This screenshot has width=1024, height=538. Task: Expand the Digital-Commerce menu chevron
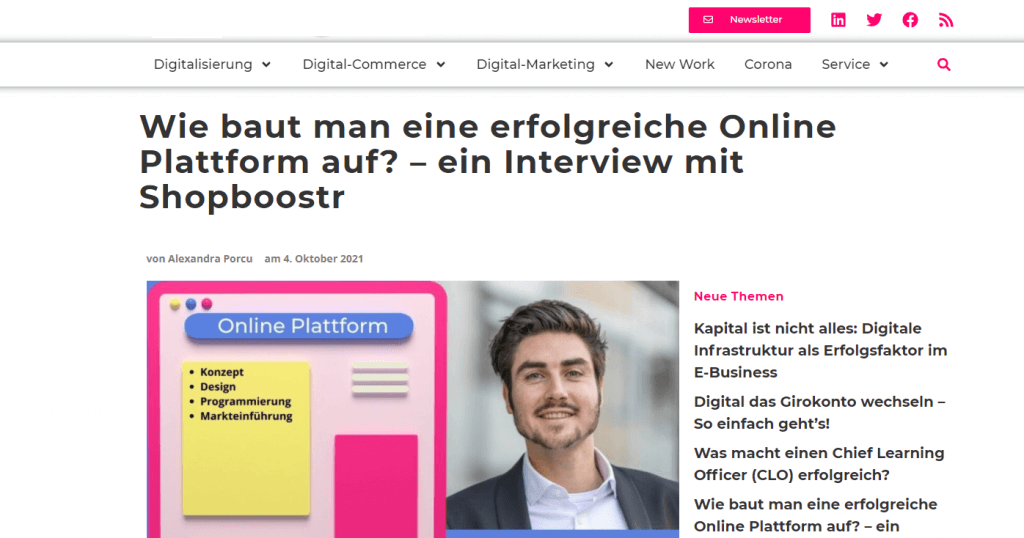coord(441,65)
